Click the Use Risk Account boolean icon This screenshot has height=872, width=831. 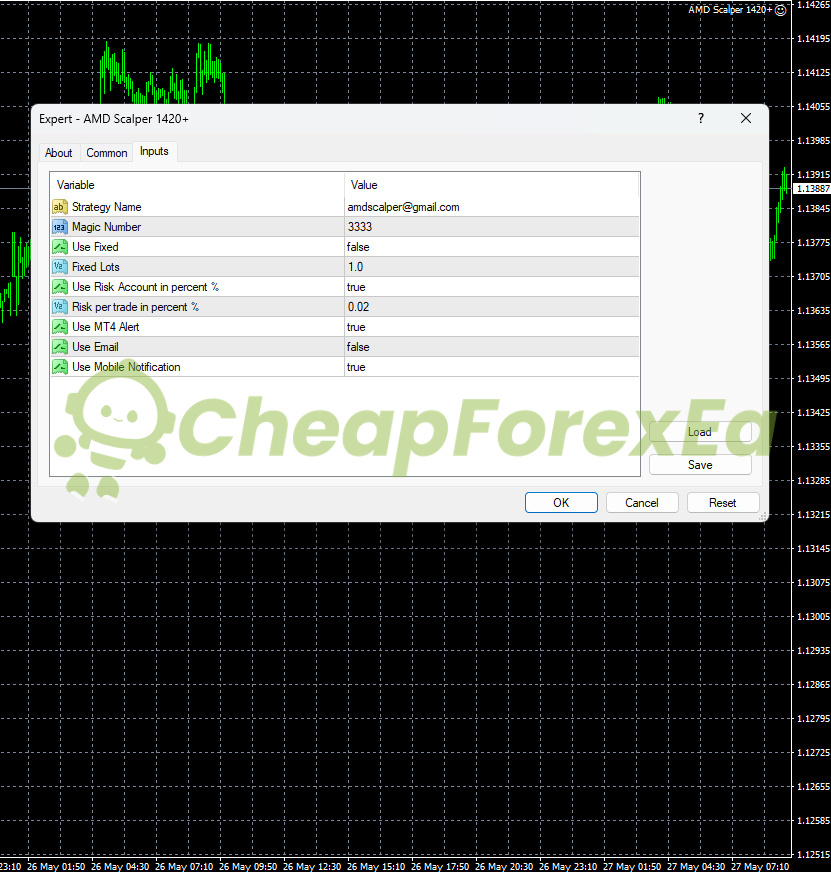60,287
